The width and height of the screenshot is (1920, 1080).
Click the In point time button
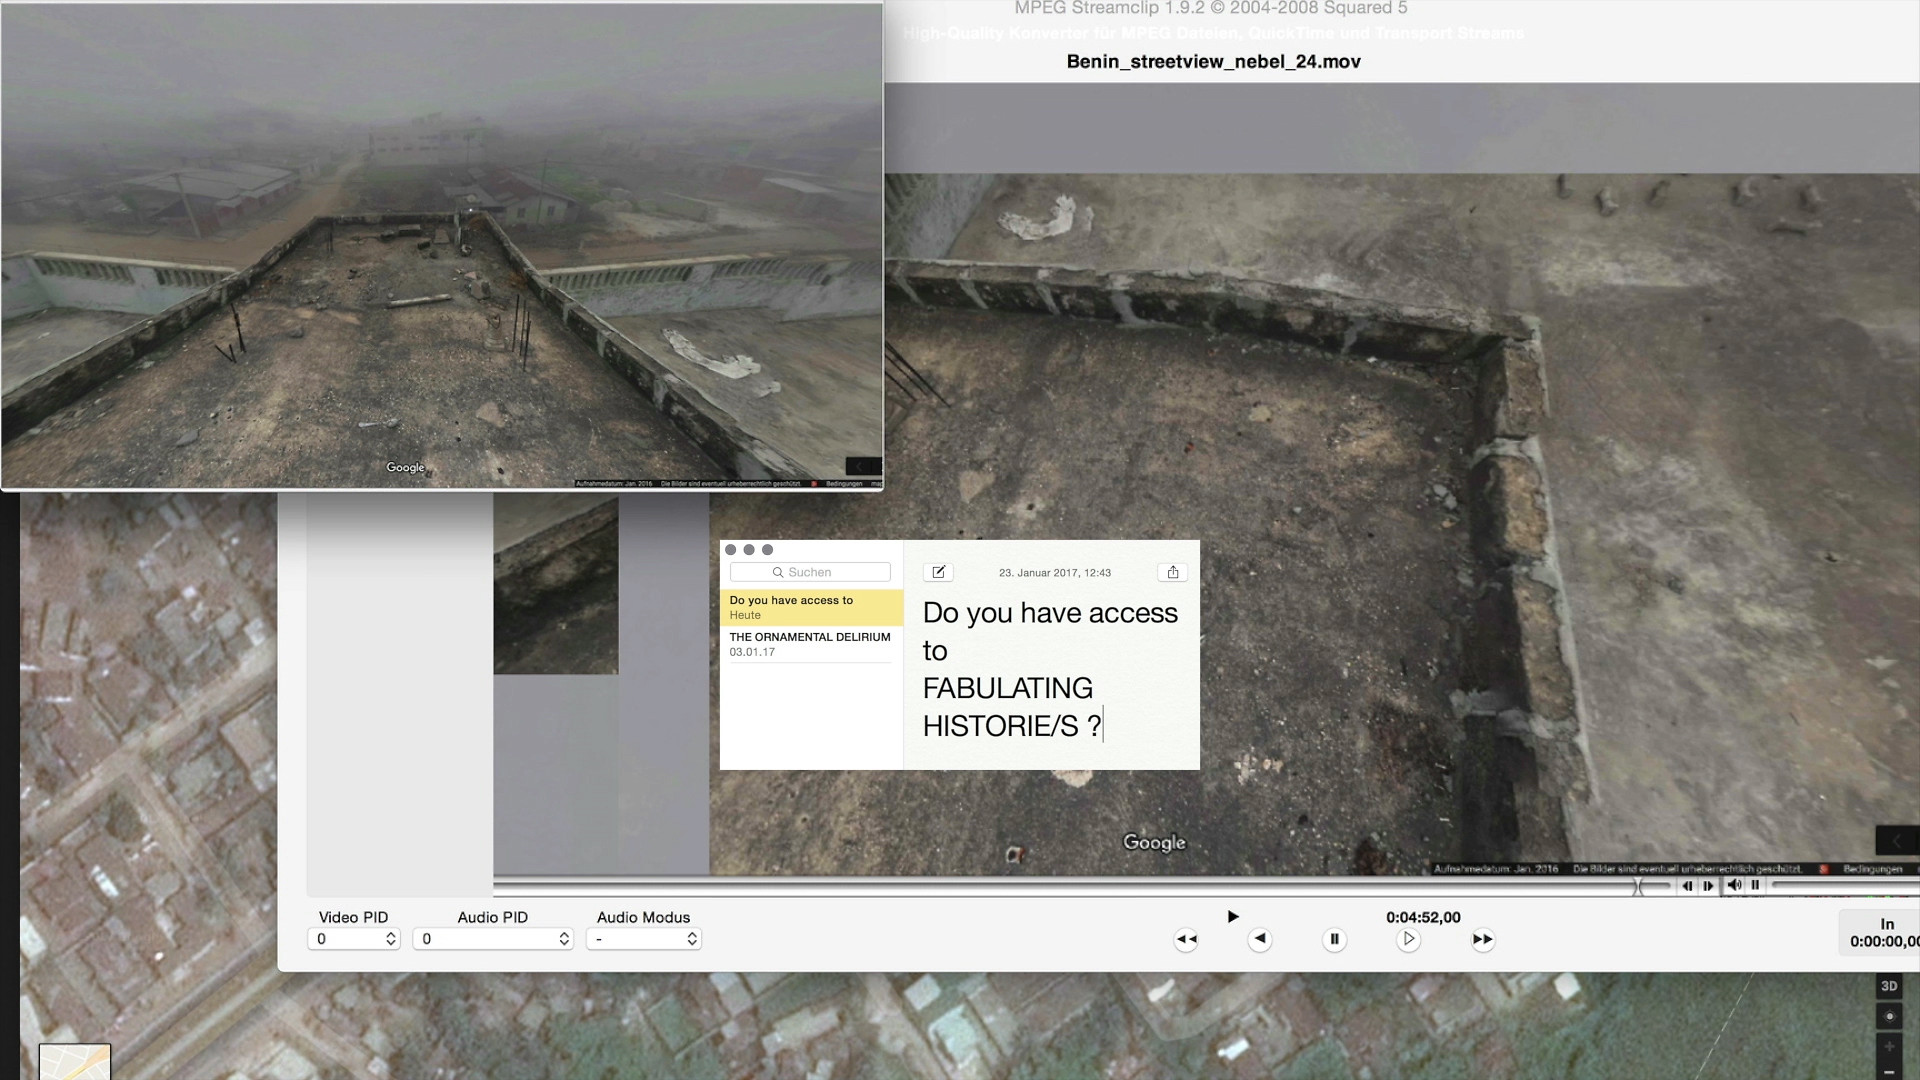(x=1883, y=933)
